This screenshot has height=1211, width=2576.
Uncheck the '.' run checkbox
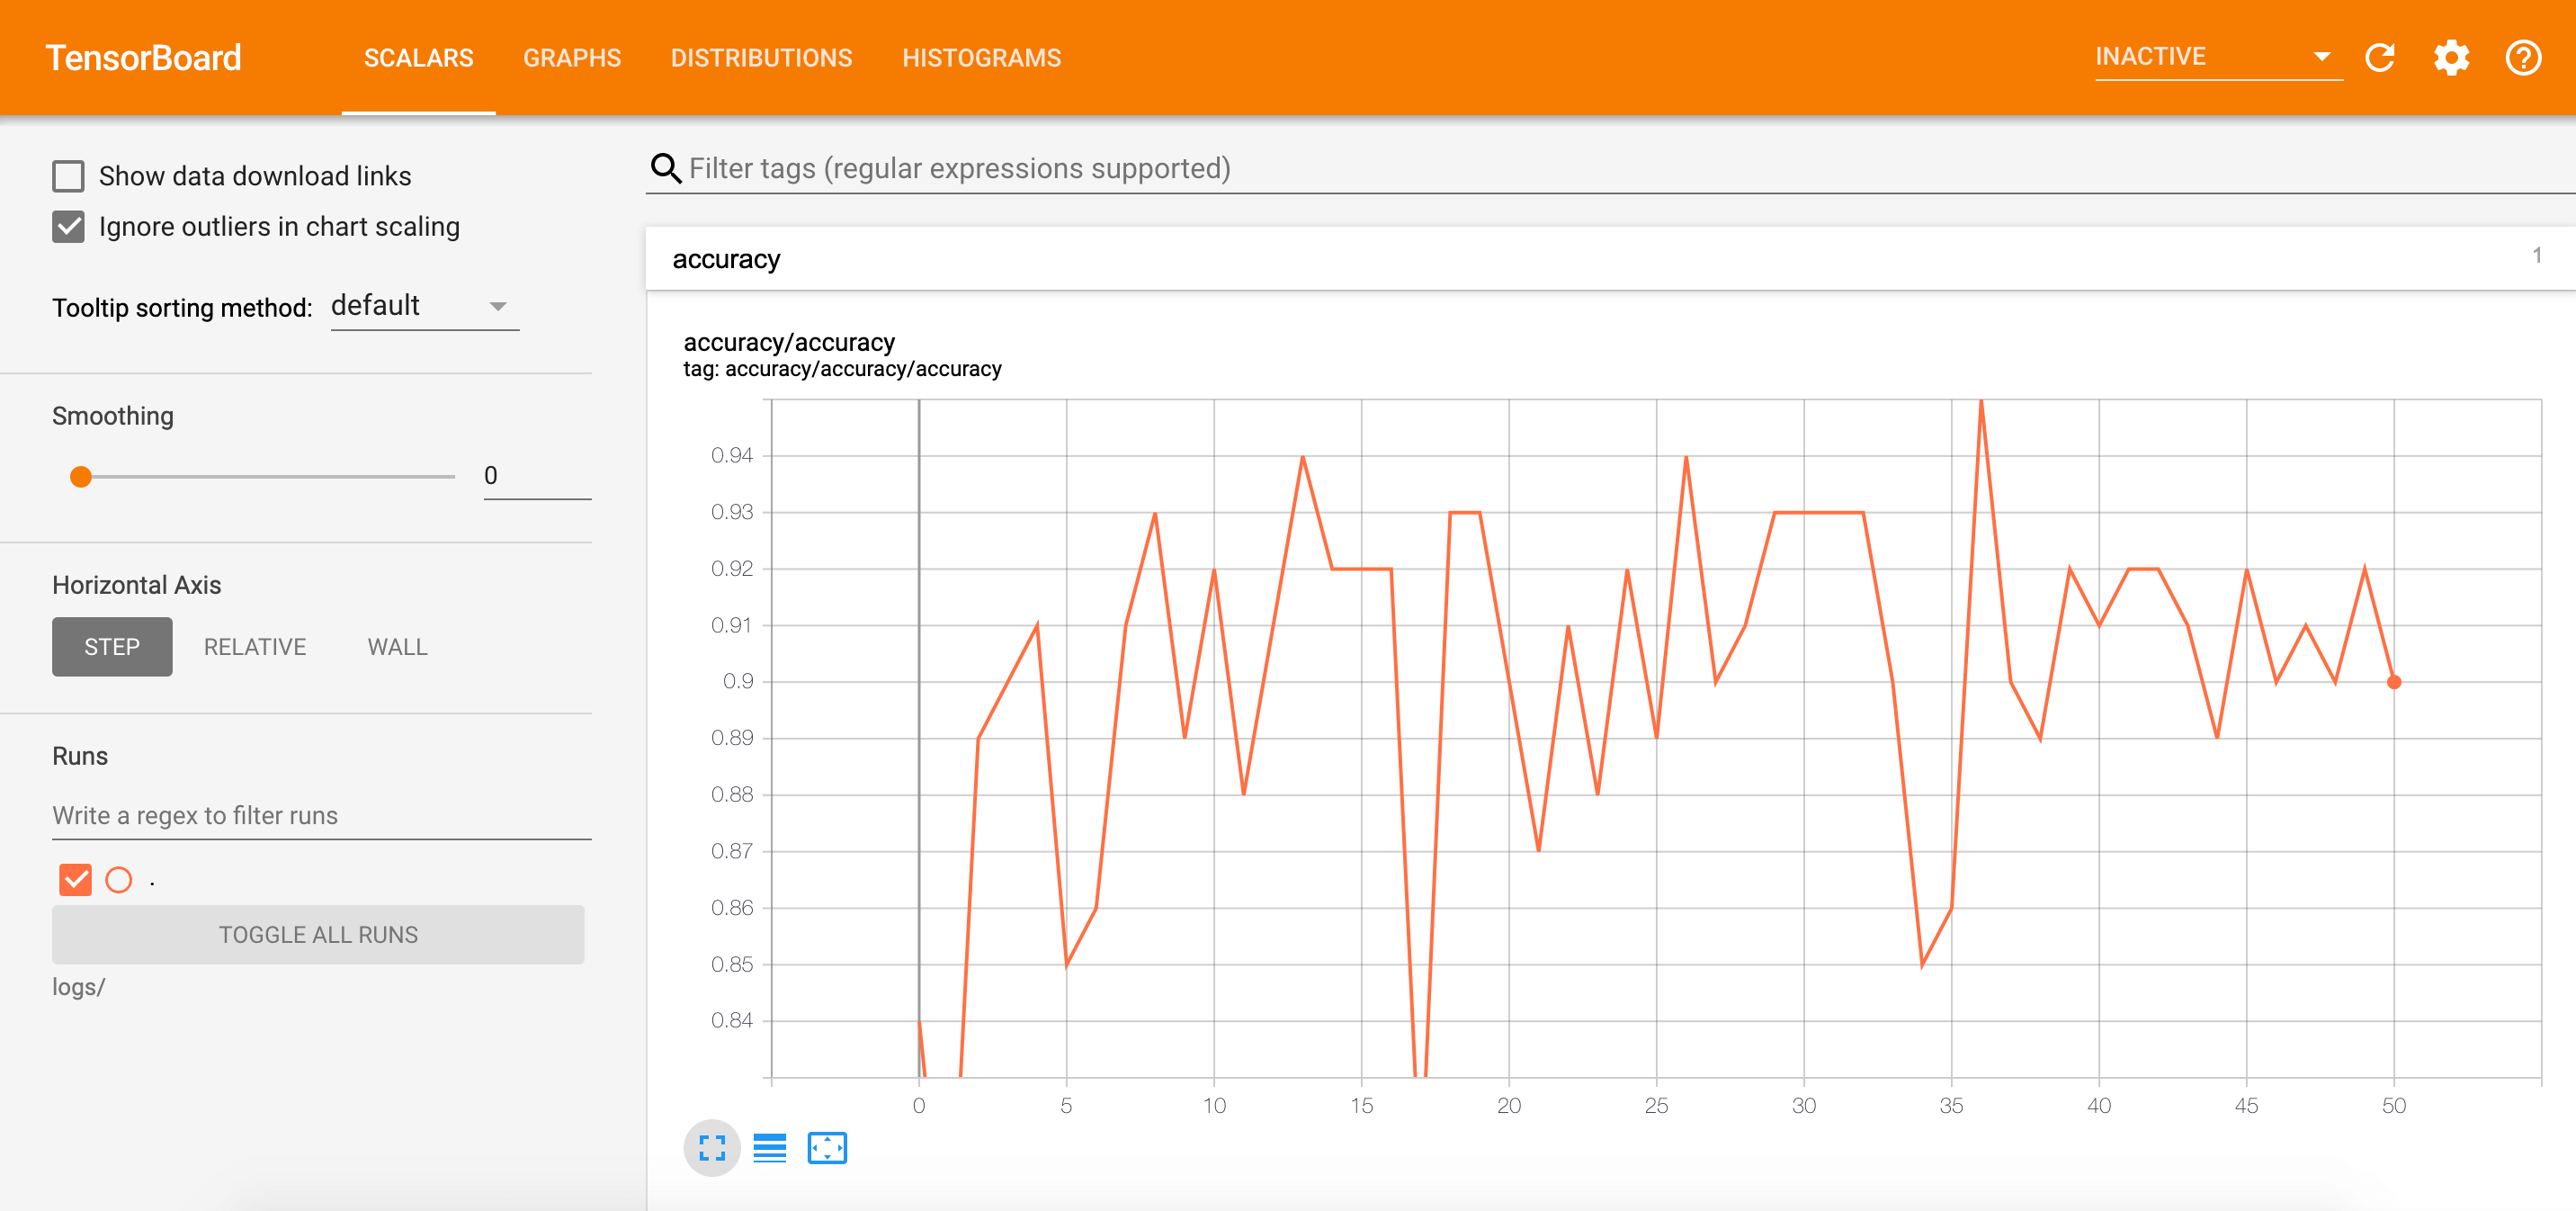[75, 880]
